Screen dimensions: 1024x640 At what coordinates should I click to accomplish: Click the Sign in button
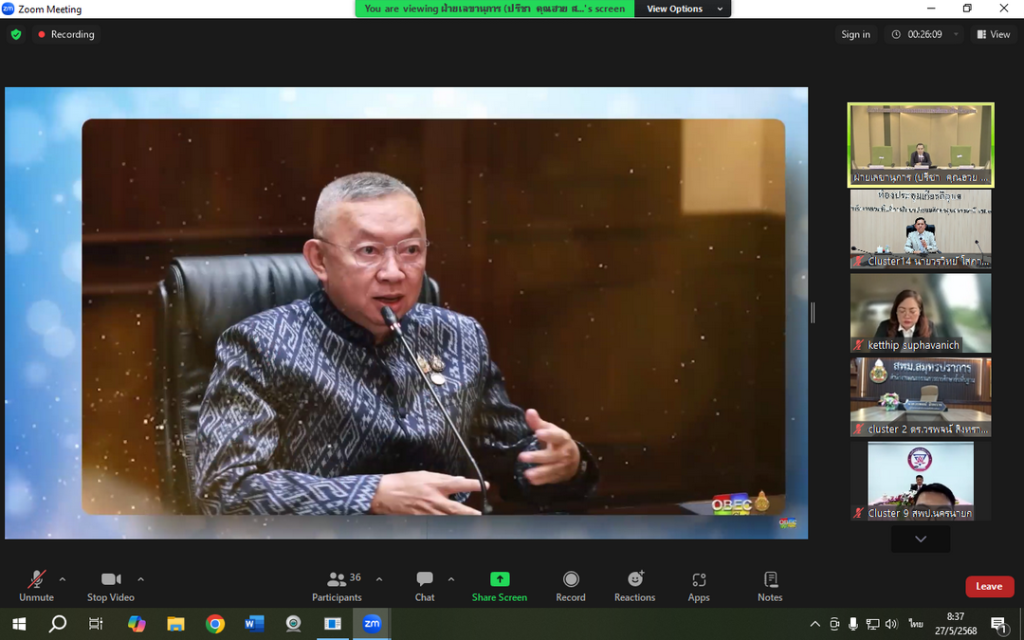coord(856,35)
